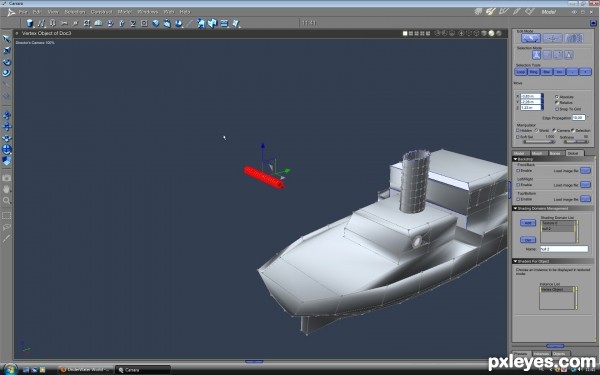Click the Add shading domain button
Image resolution: width=600 pixels, height=375 pixels.
[528, 223]
